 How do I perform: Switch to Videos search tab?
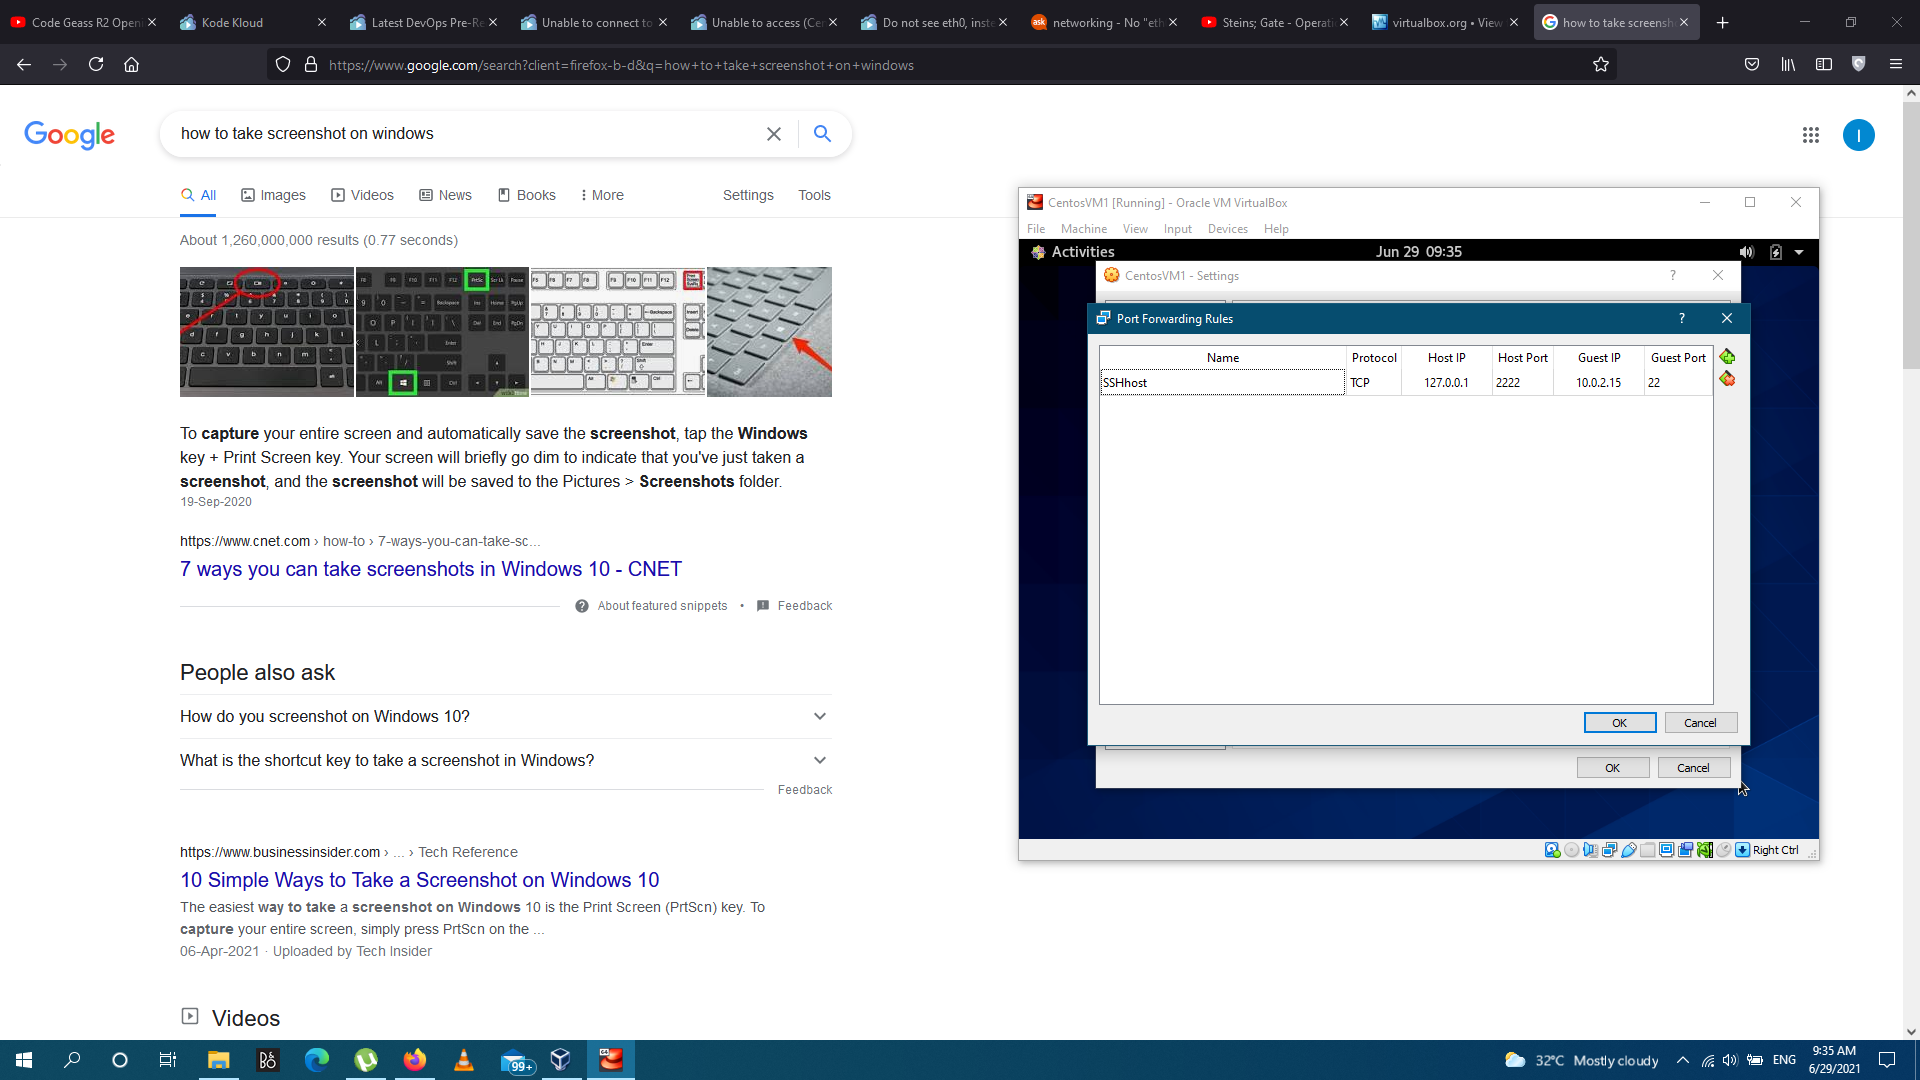point(362,195)
